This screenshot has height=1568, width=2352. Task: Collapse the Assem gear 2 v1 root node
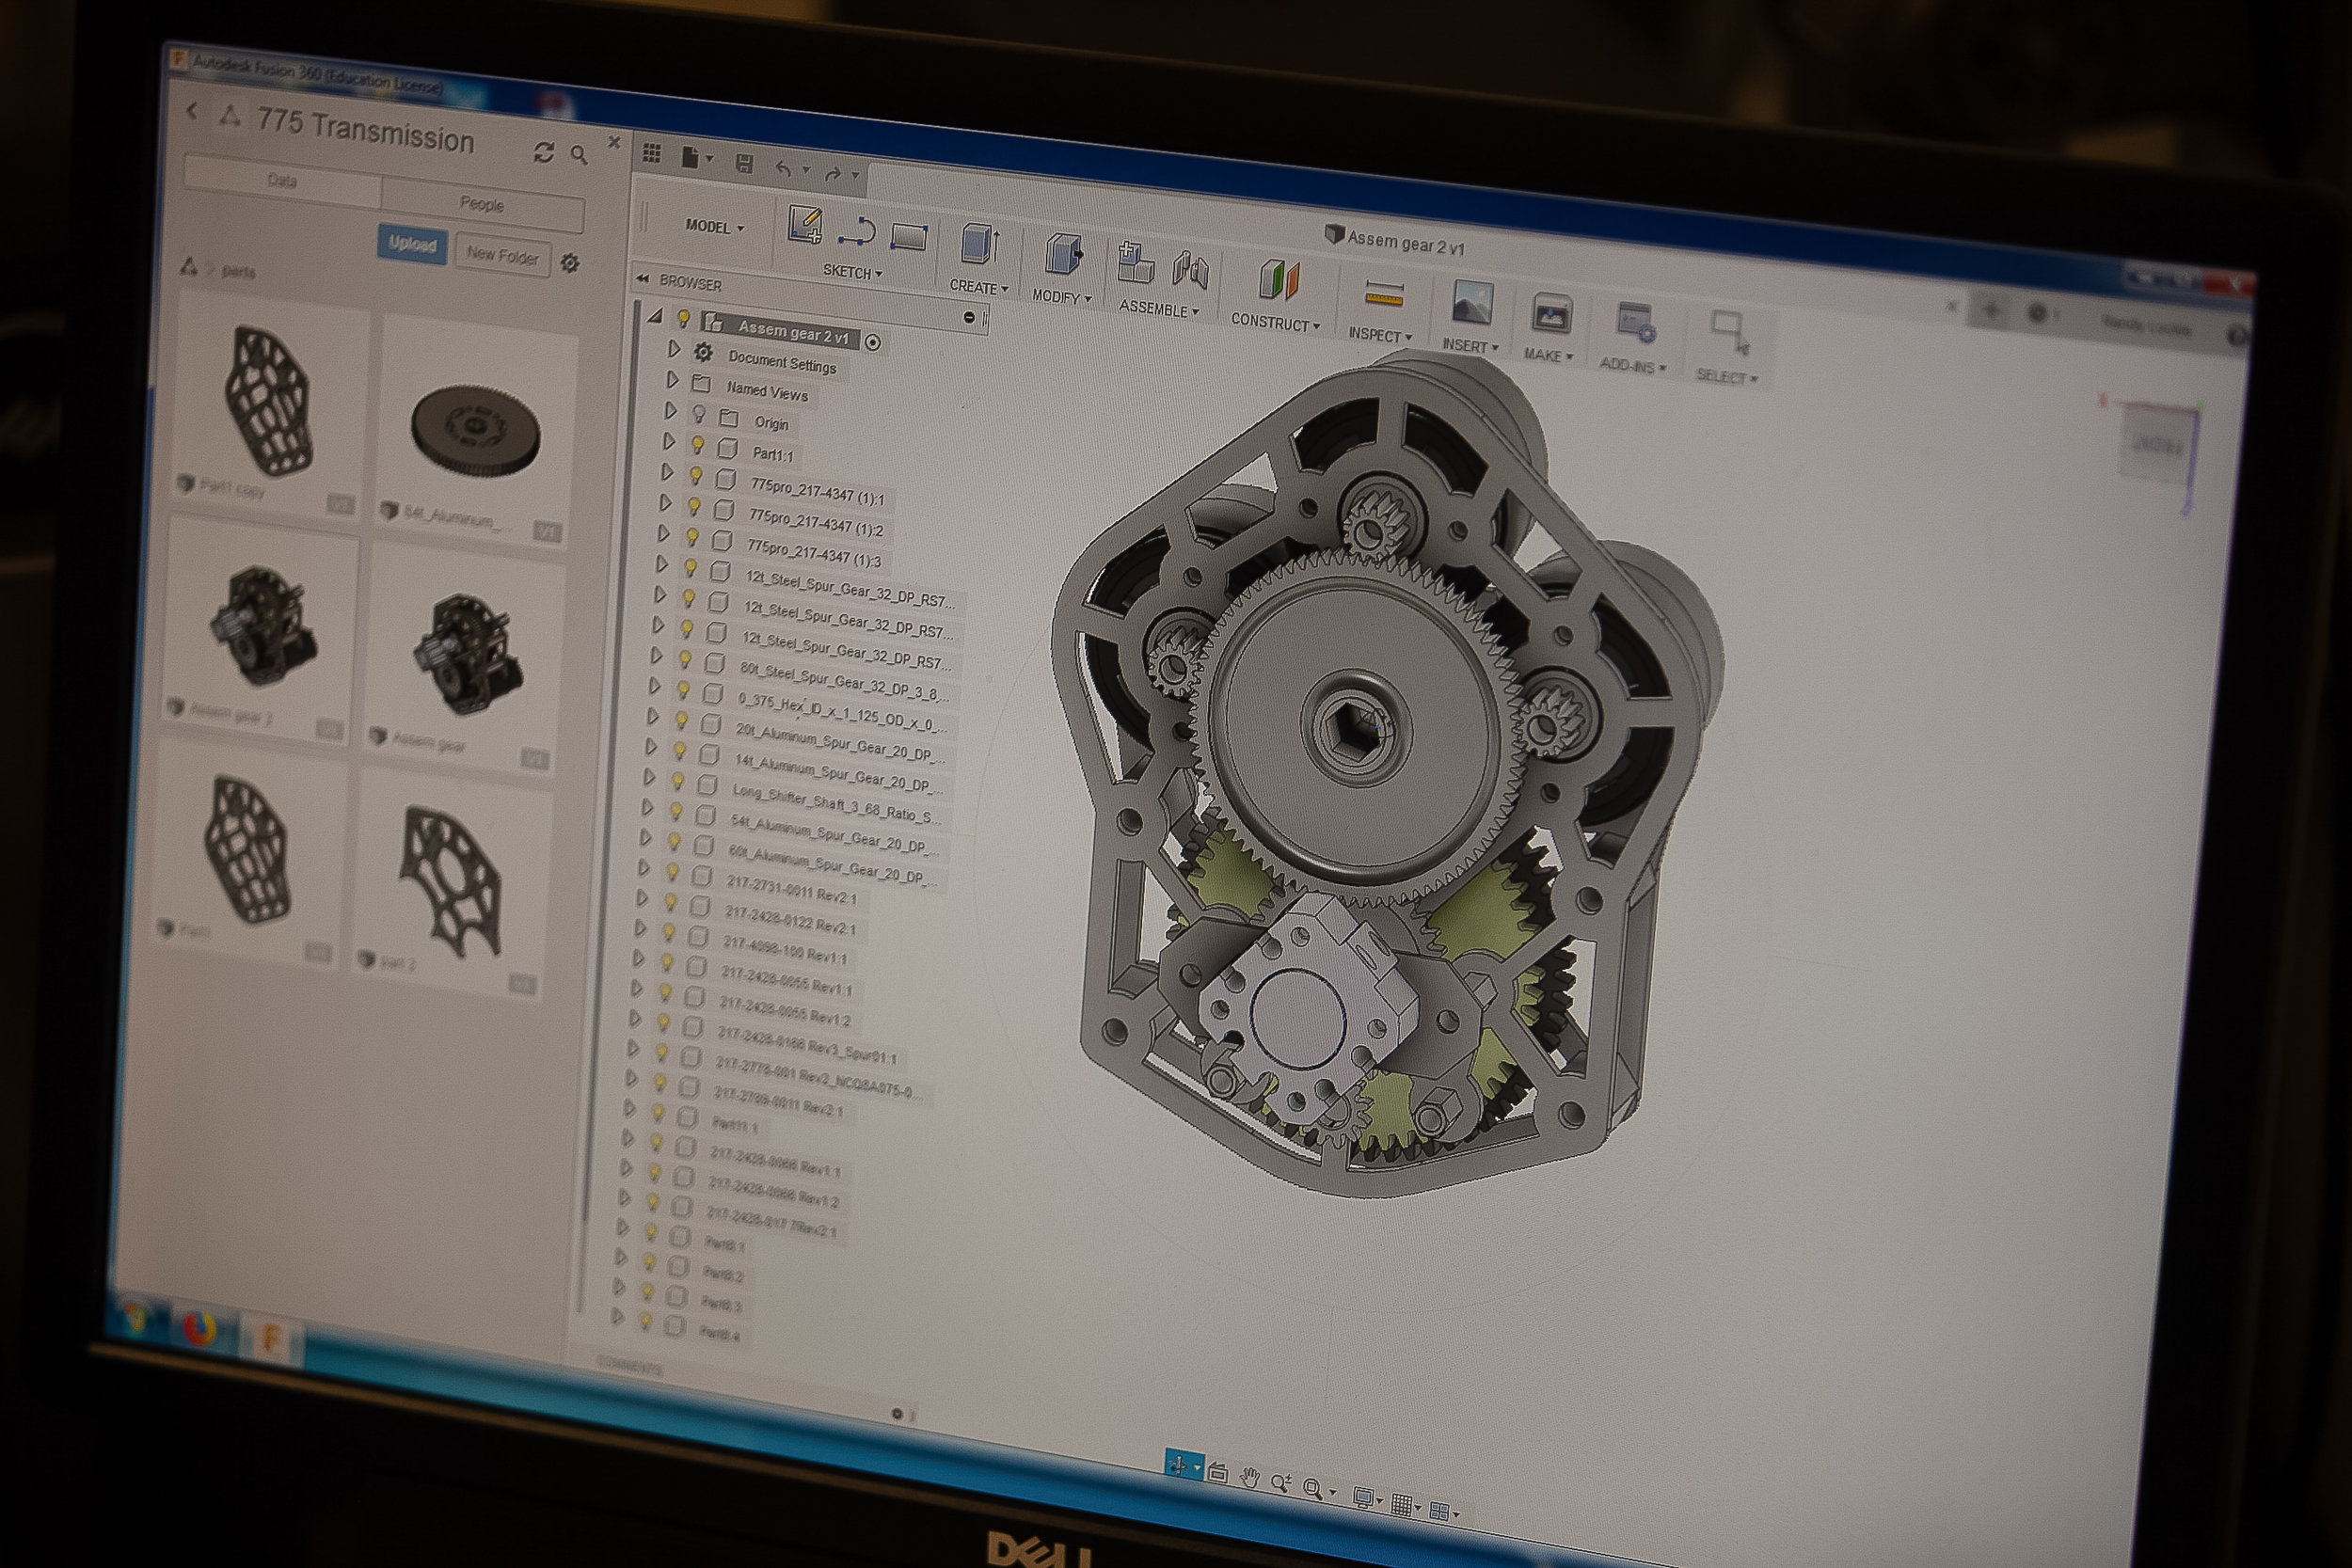(656, 316)
